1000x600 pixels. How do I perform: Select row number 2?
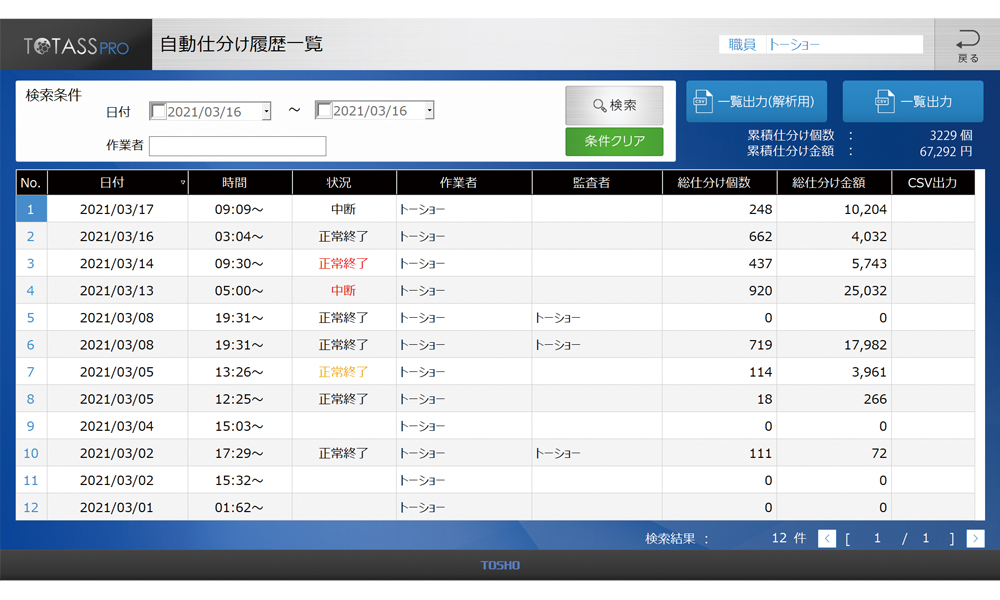tap(31, 237)
